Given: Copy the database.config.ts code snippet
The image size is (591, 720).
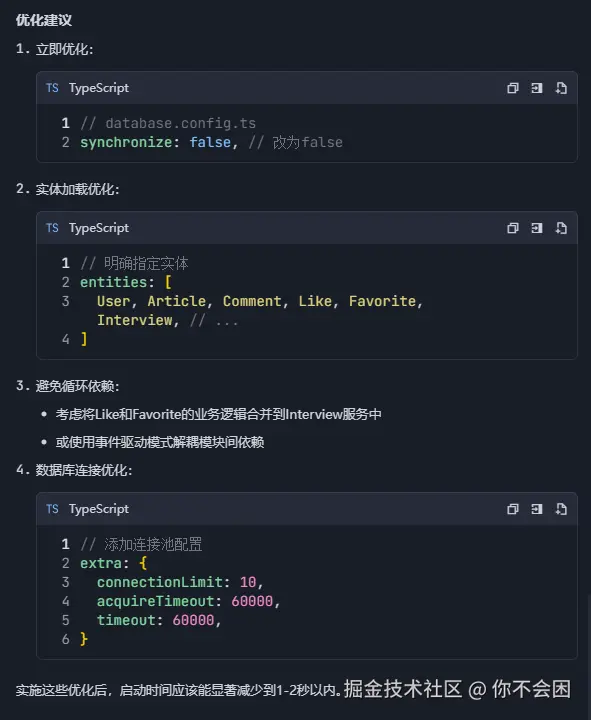Looking at the screenshot, I should [x=512, y=88].
